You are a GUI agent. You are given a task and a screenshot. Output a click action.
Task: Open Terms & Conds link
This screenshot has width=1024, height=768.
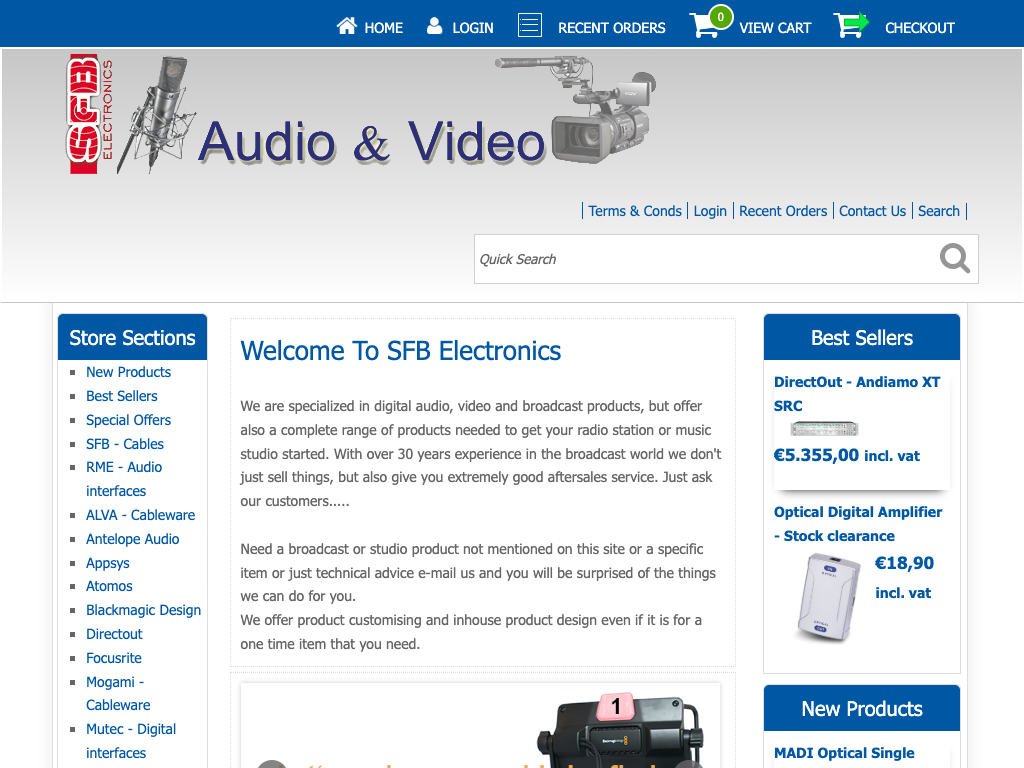635,211
